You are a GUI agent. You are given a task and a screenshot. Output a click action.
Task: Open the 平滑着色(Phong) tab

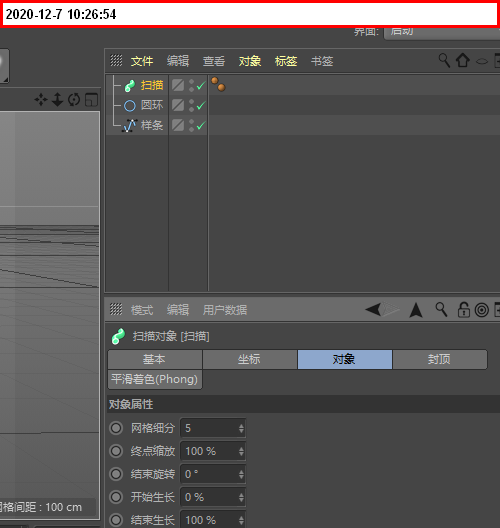pos(155,380)
